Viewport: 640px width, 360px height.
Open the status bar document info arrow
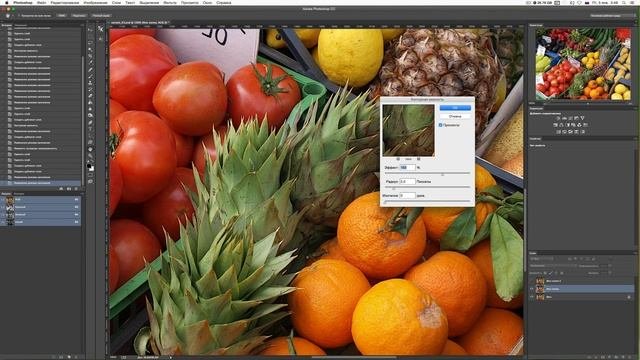171,357
